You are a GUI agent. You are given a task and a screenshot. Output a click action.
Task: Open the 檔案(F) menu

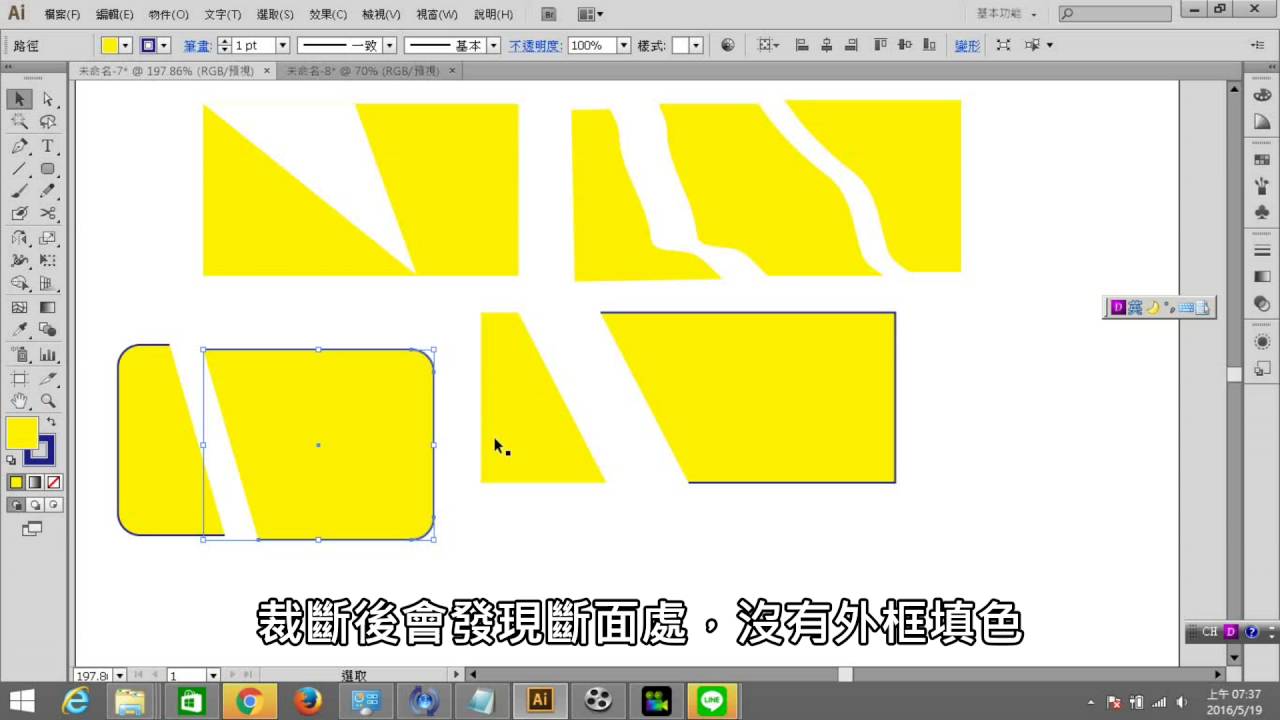(62, 15)
